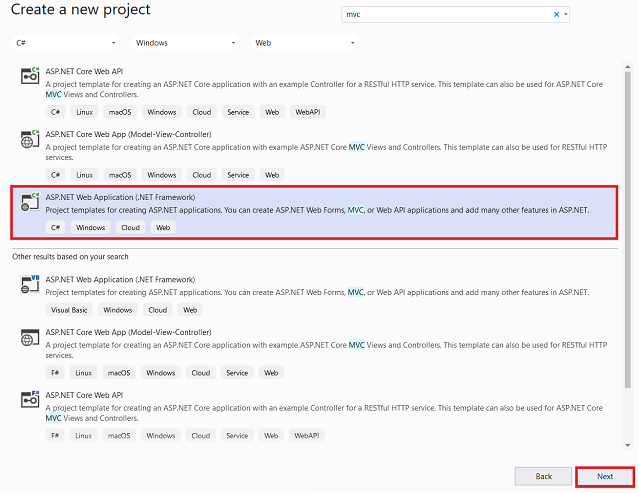
Task: Open the C# language filter dropdown
Action: pyautogui.click(x=65, y=43)
